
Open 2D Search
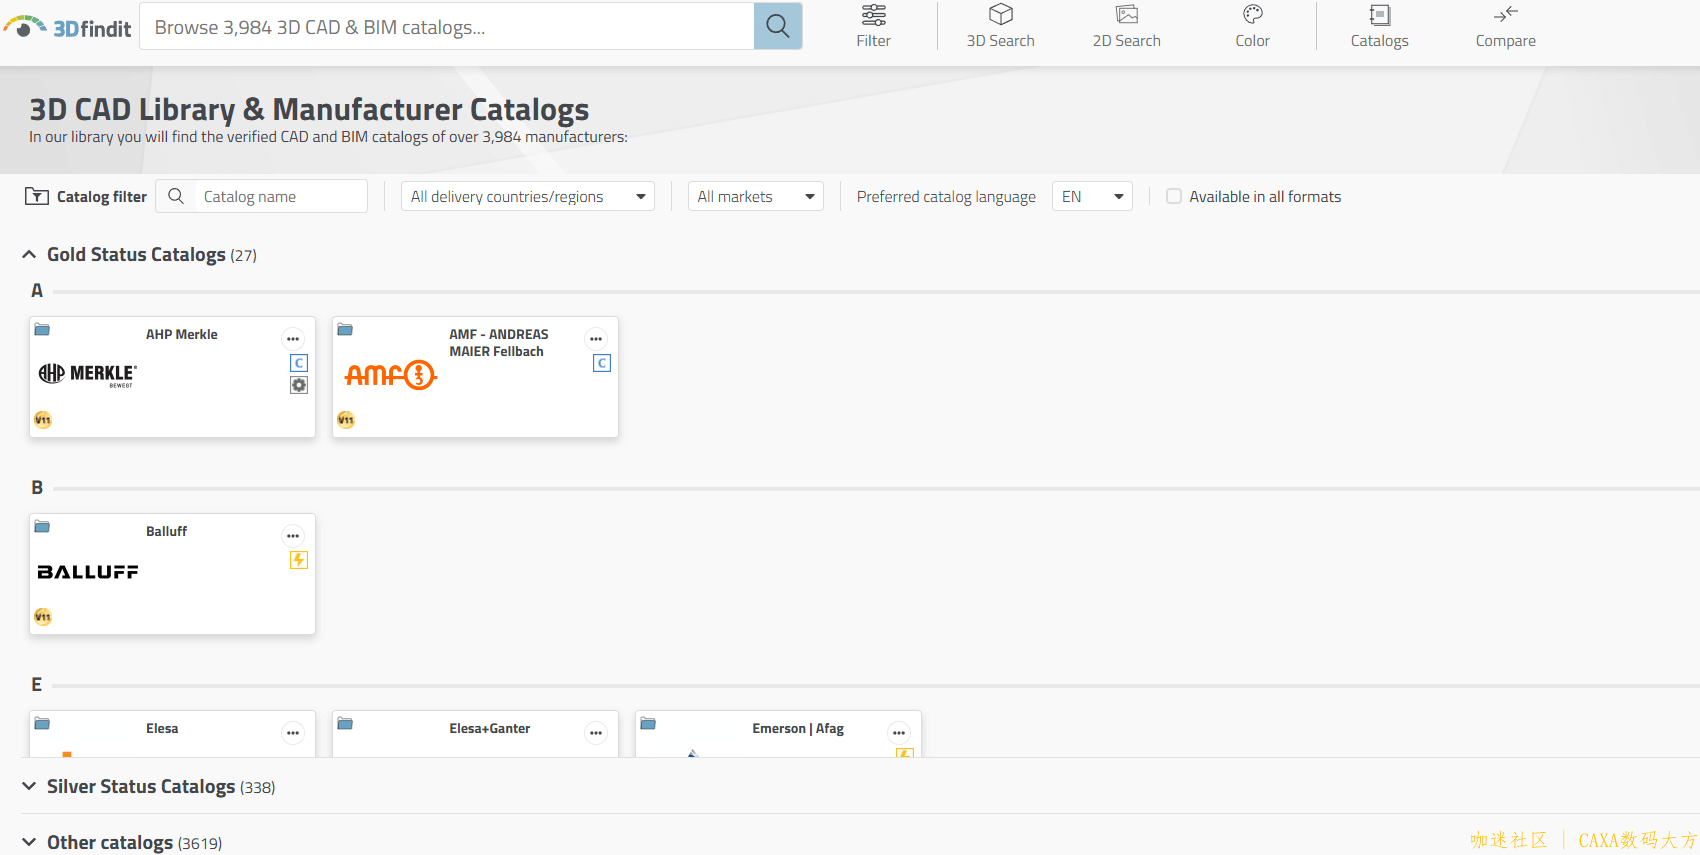1126,27
